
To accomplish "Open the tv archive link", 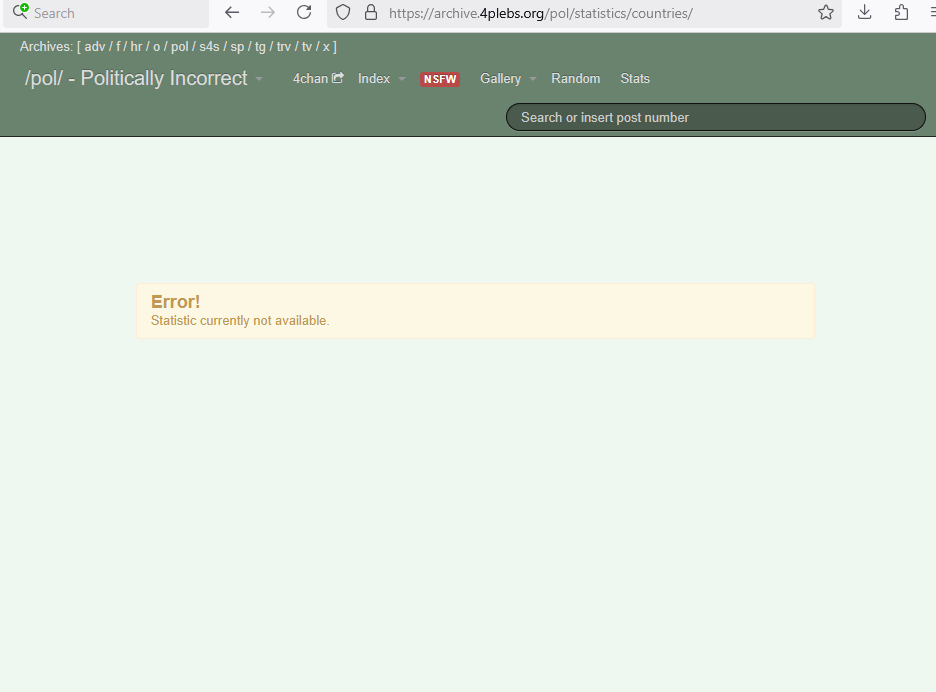I will click(x=307, y=47).
